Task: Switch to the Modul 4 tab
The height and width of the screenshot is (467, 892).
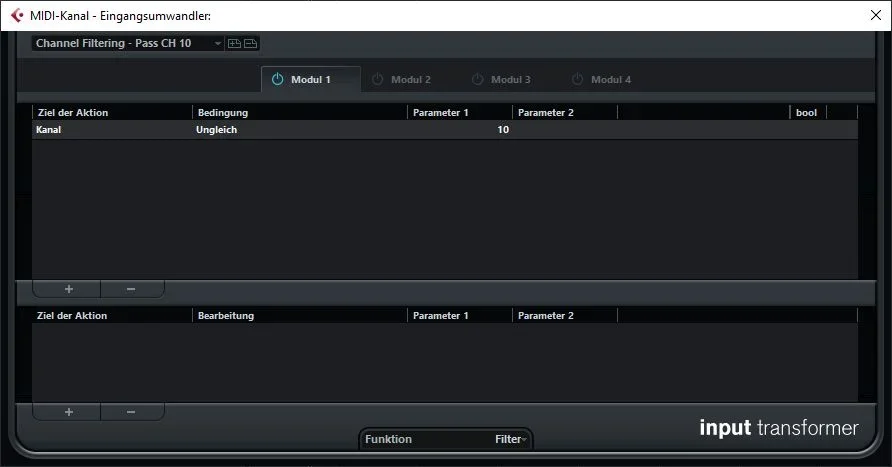Action: [x=611, y=80]
